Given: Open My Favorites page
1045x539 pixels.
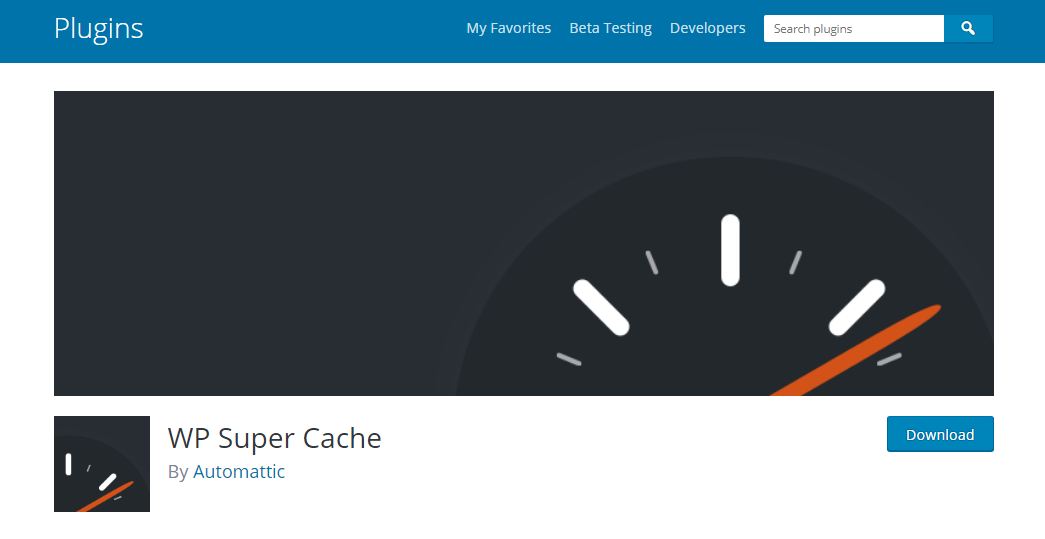Looking at the screenshot, I should [509, 28].
